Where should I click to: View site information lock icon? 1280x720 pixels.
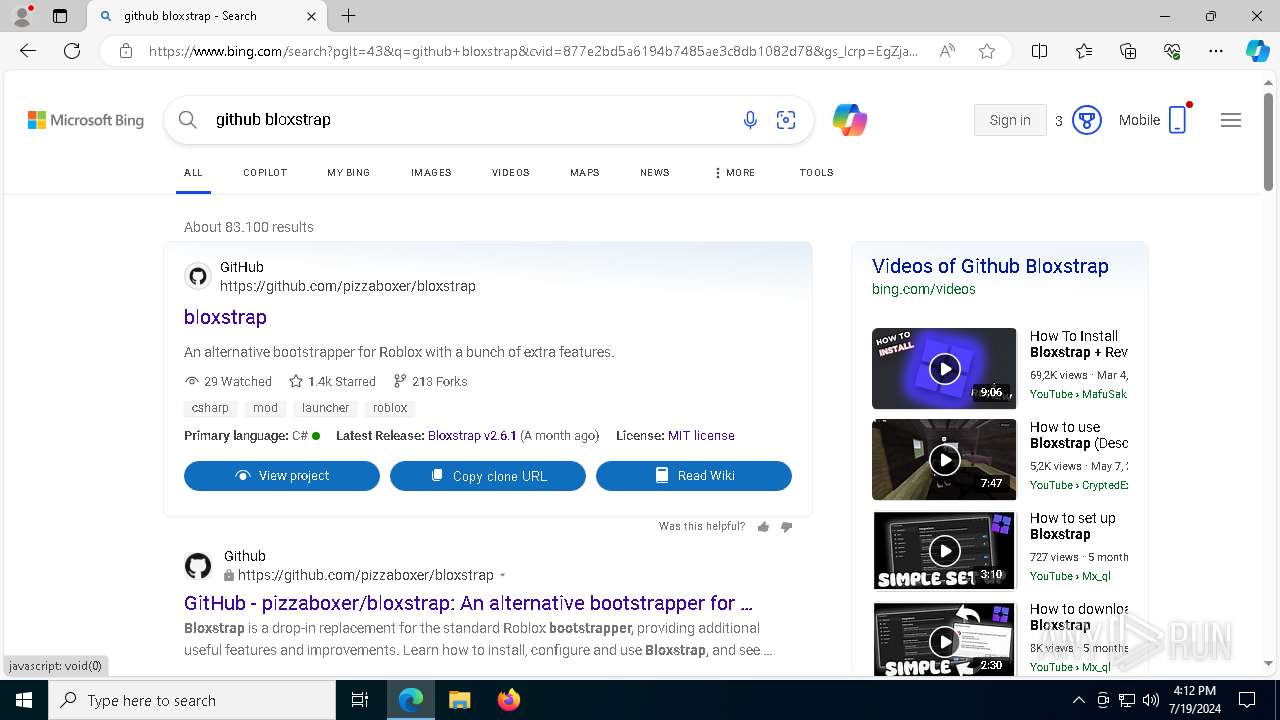point(126,51)
